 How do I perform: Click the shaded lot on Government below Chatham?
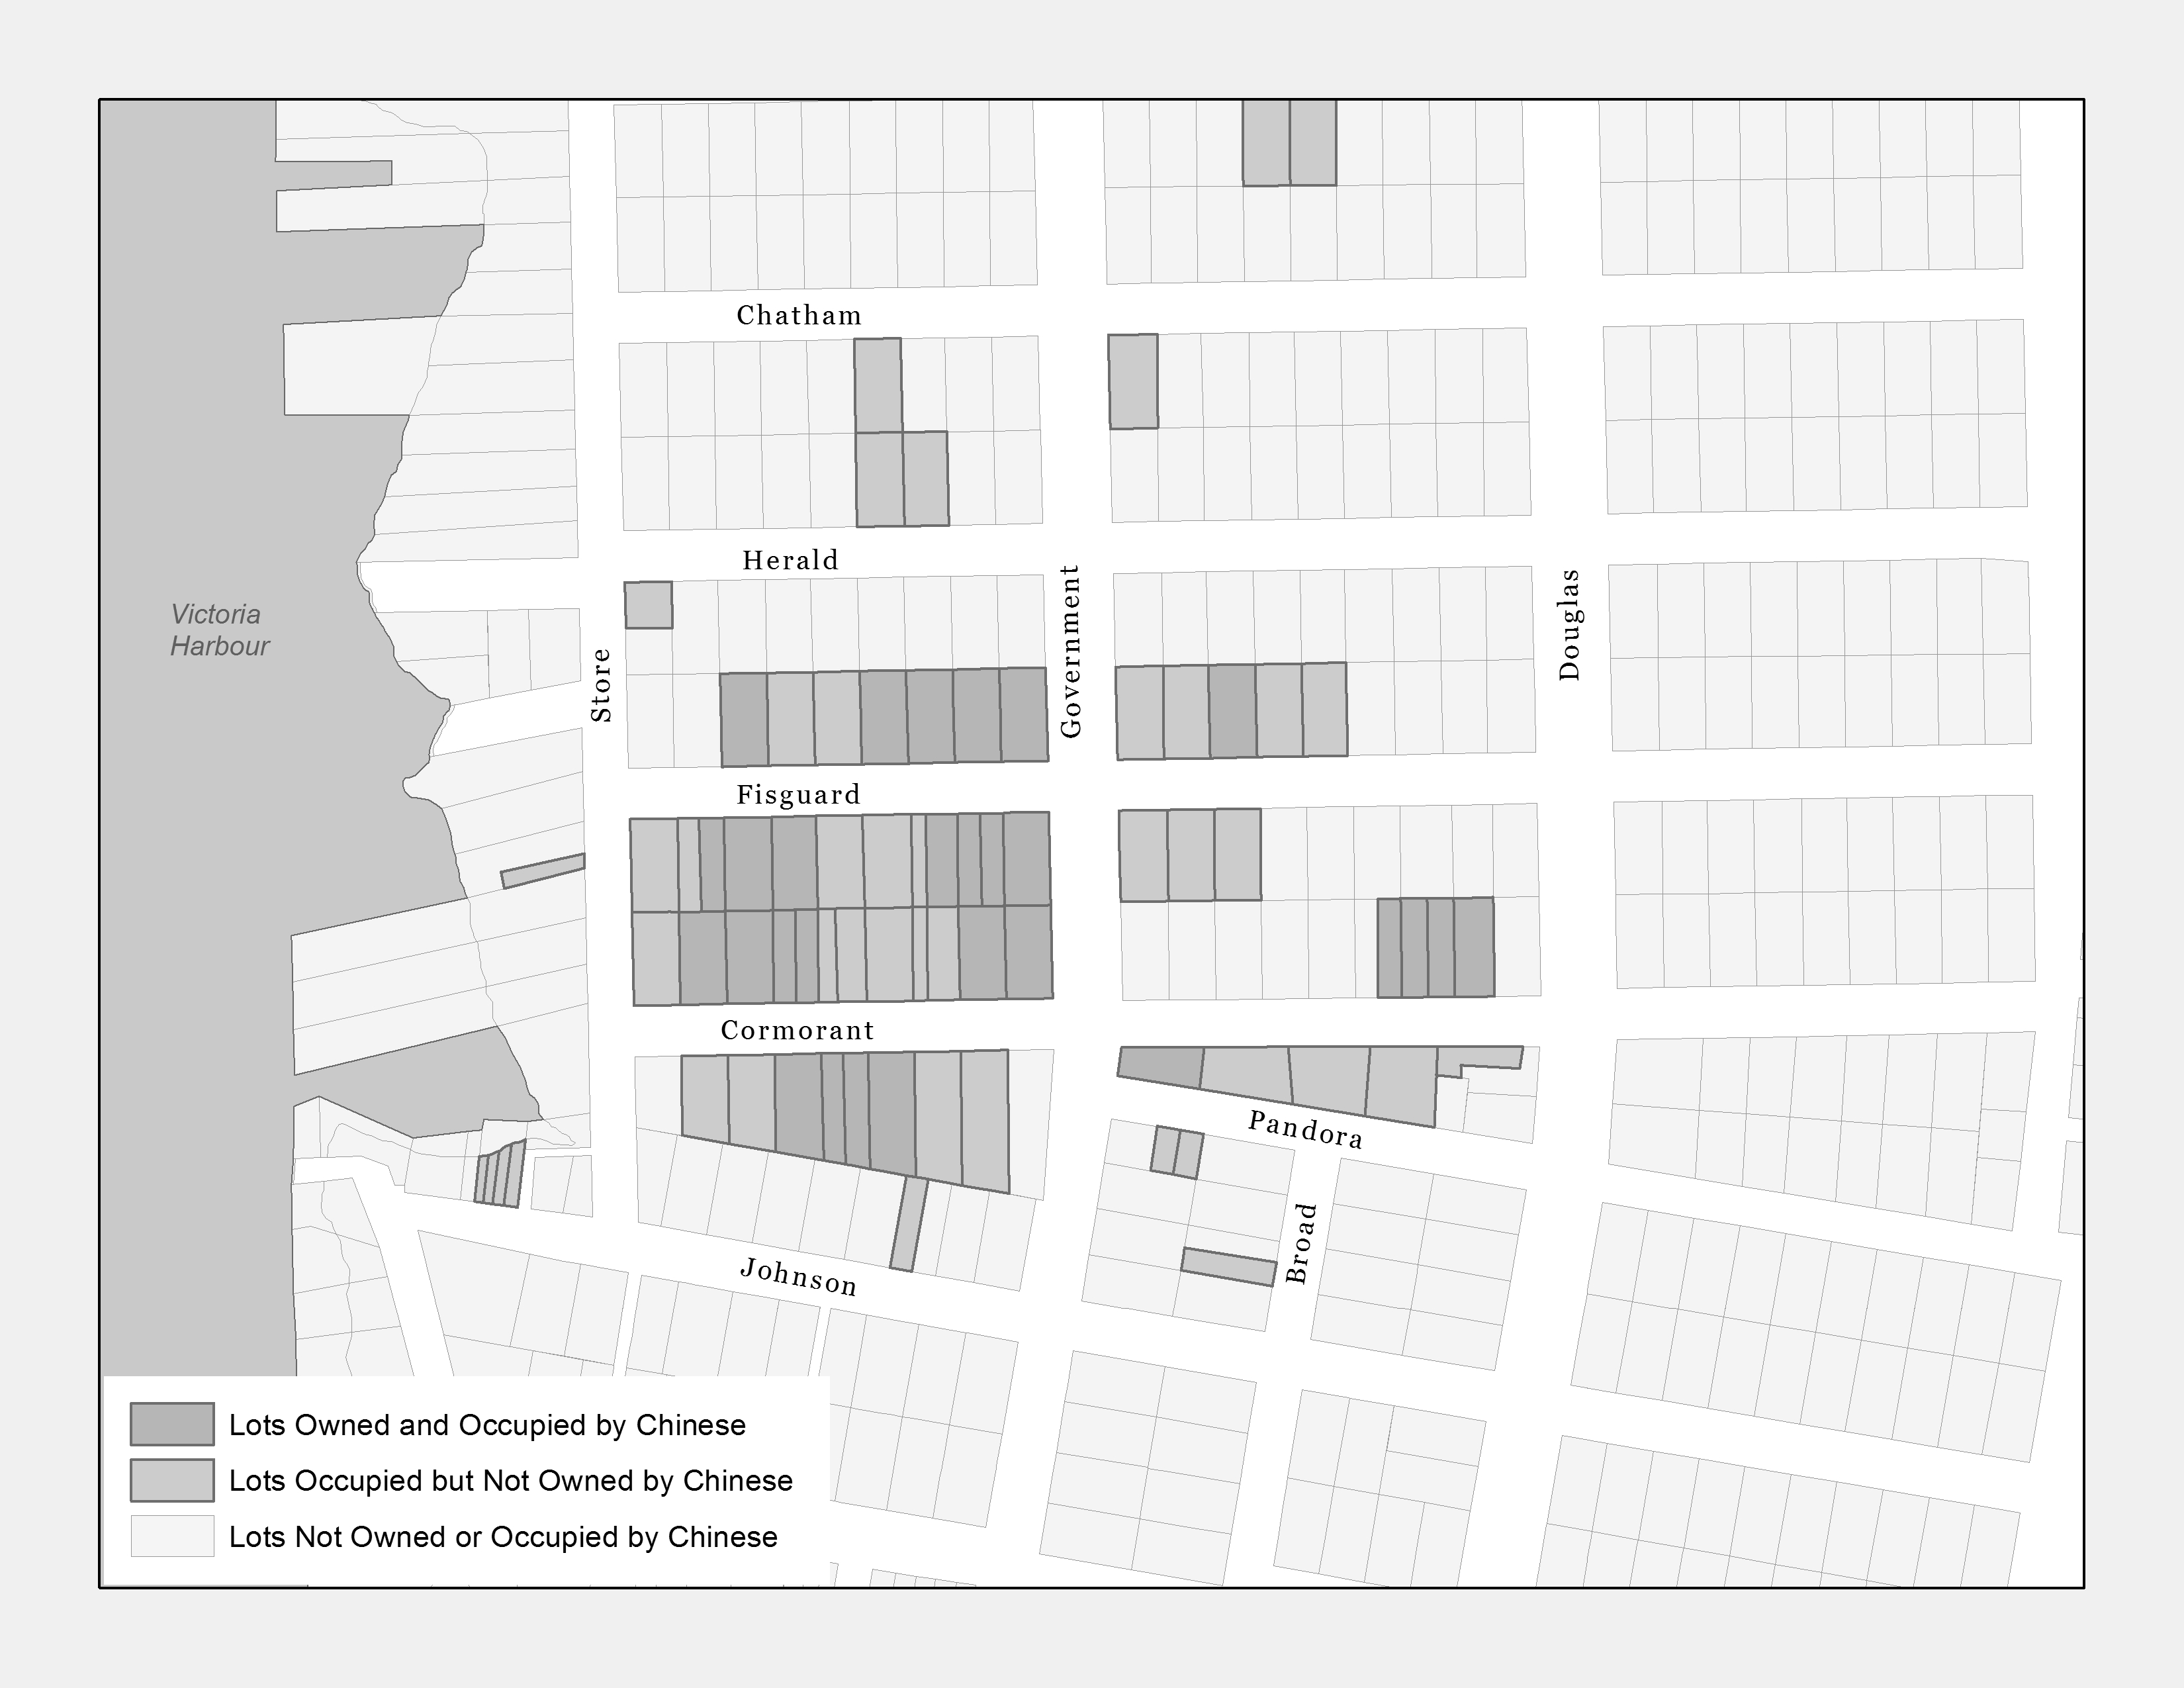(x=1133, y=382)
